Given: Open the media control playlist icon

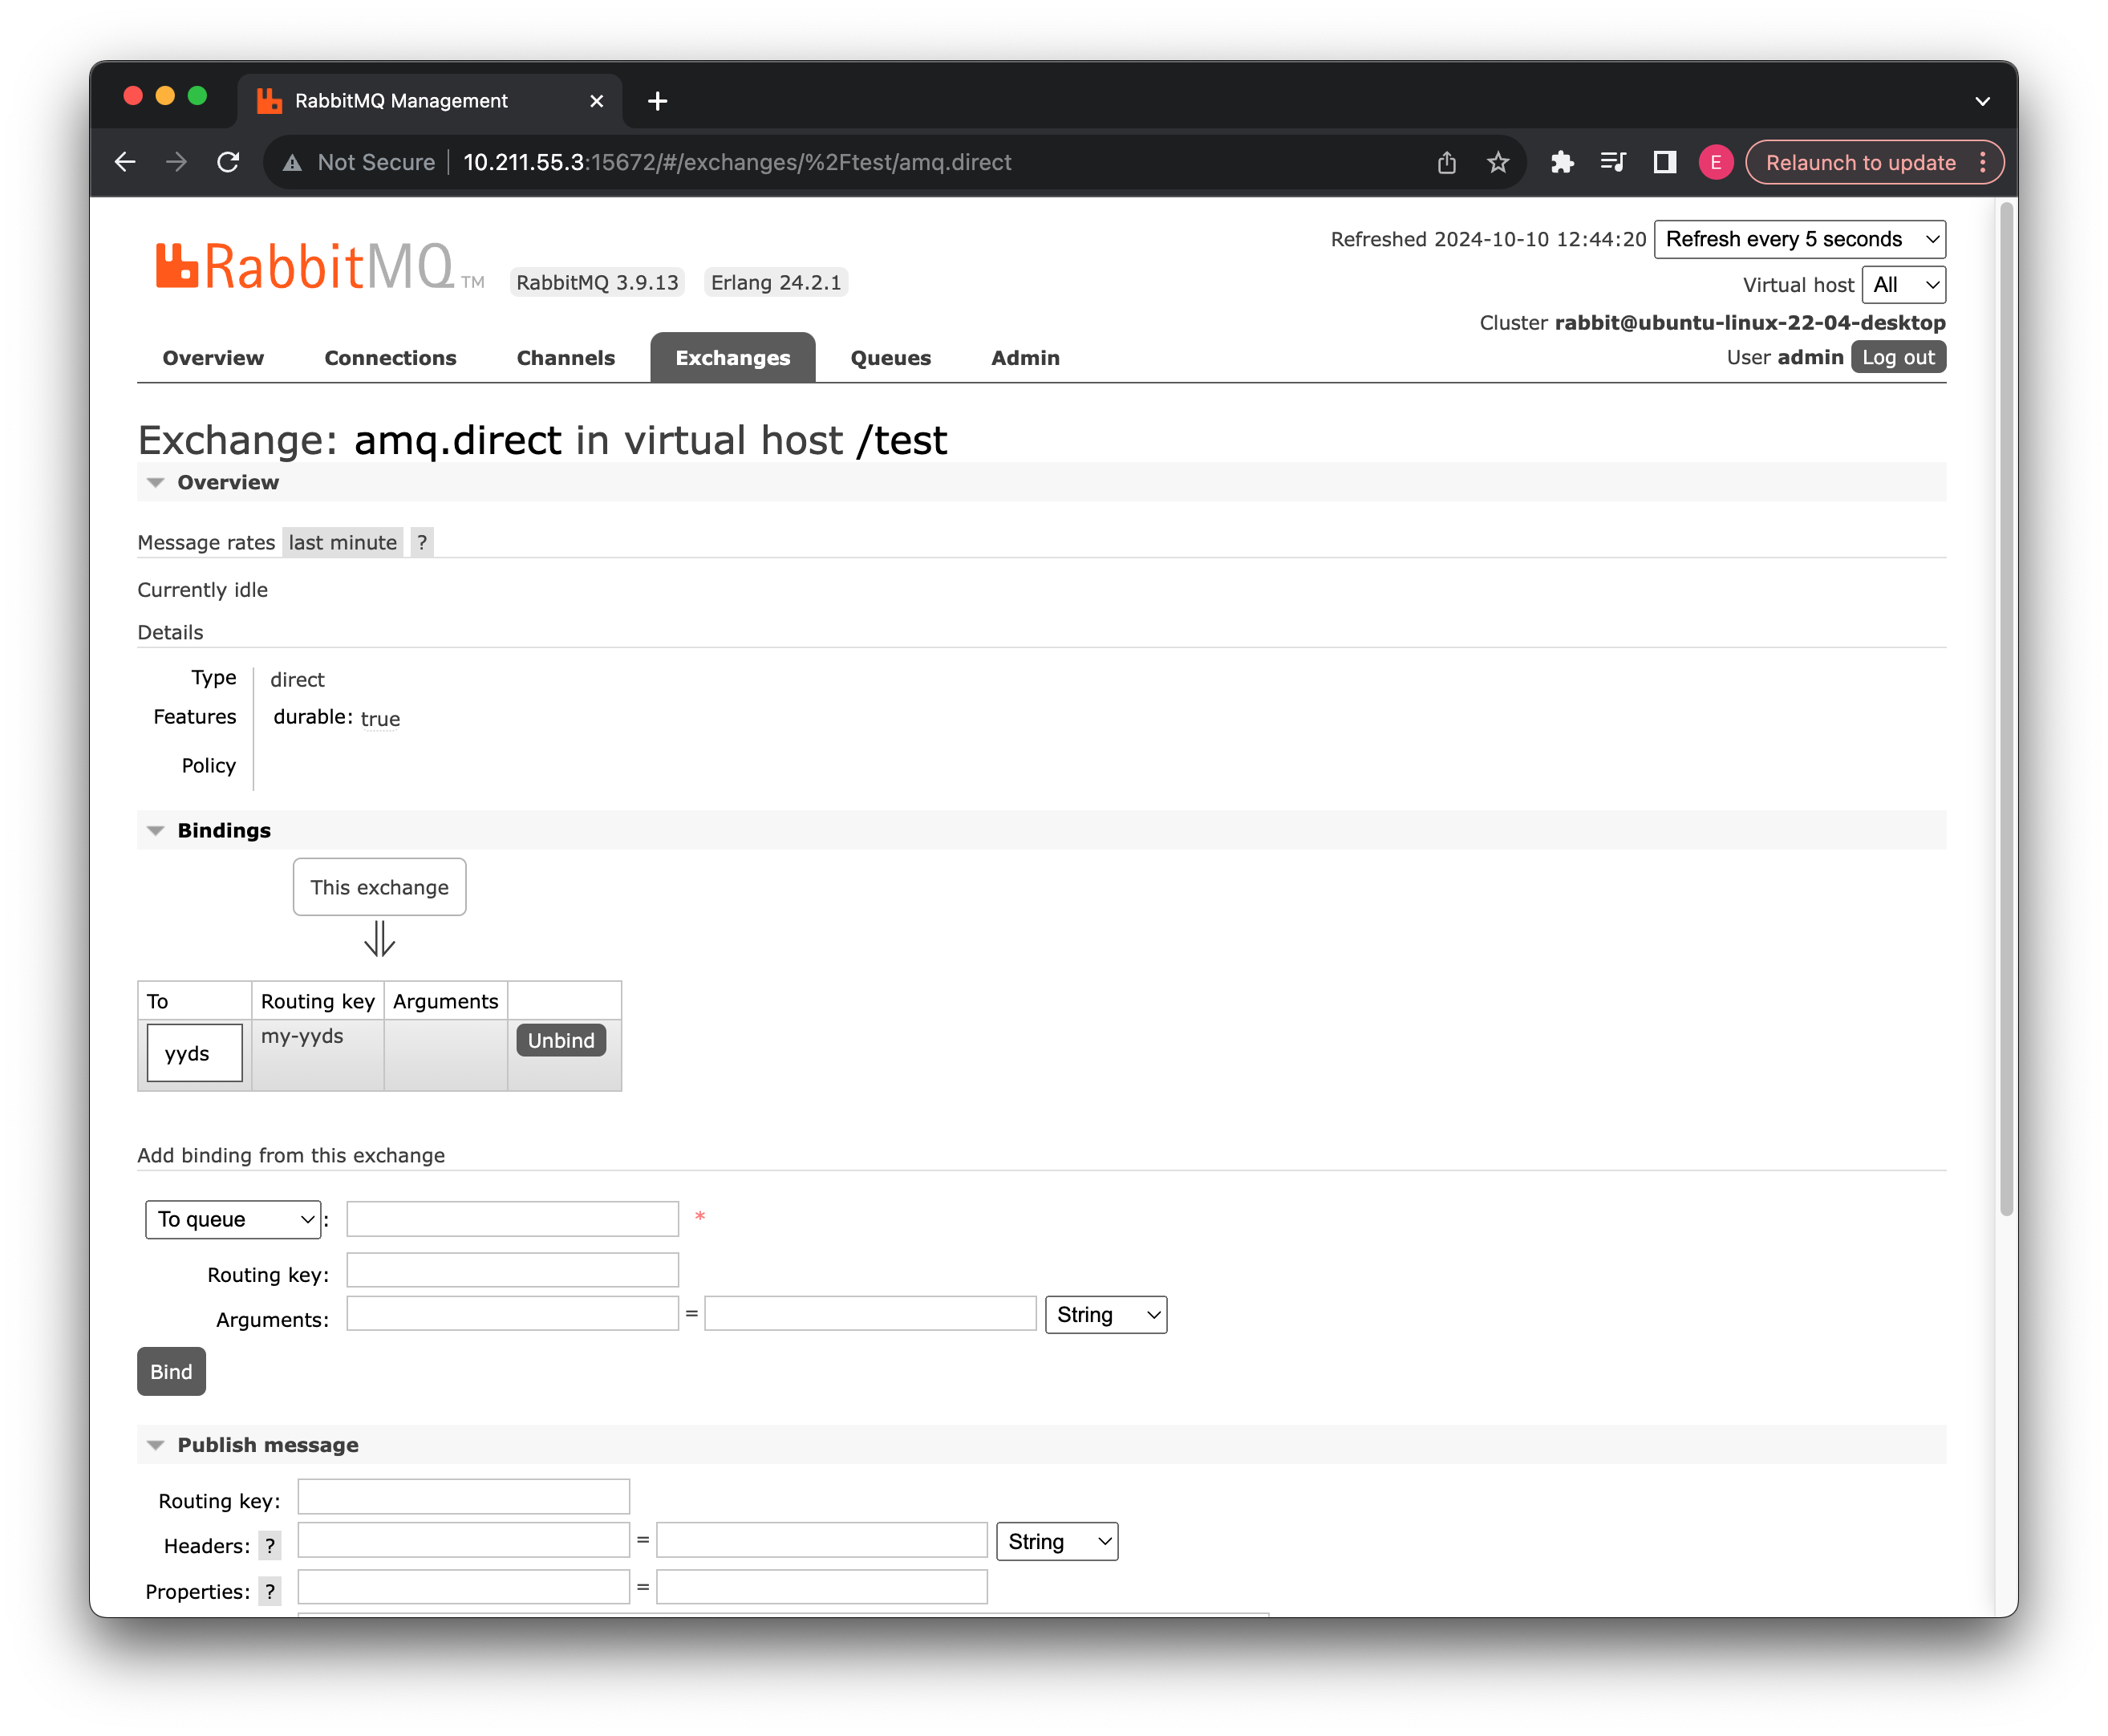Looking at the screenshot, I should [1612, 162].
